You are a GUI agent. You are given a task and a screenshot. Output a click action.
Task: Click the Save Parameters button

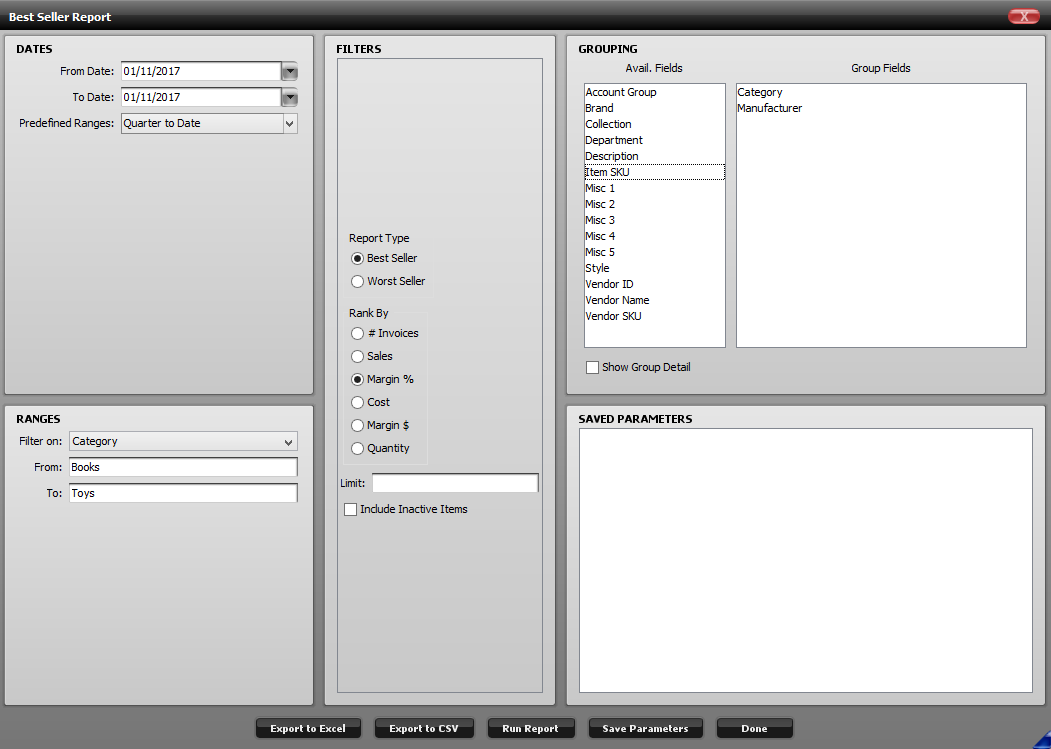(645, 729)
